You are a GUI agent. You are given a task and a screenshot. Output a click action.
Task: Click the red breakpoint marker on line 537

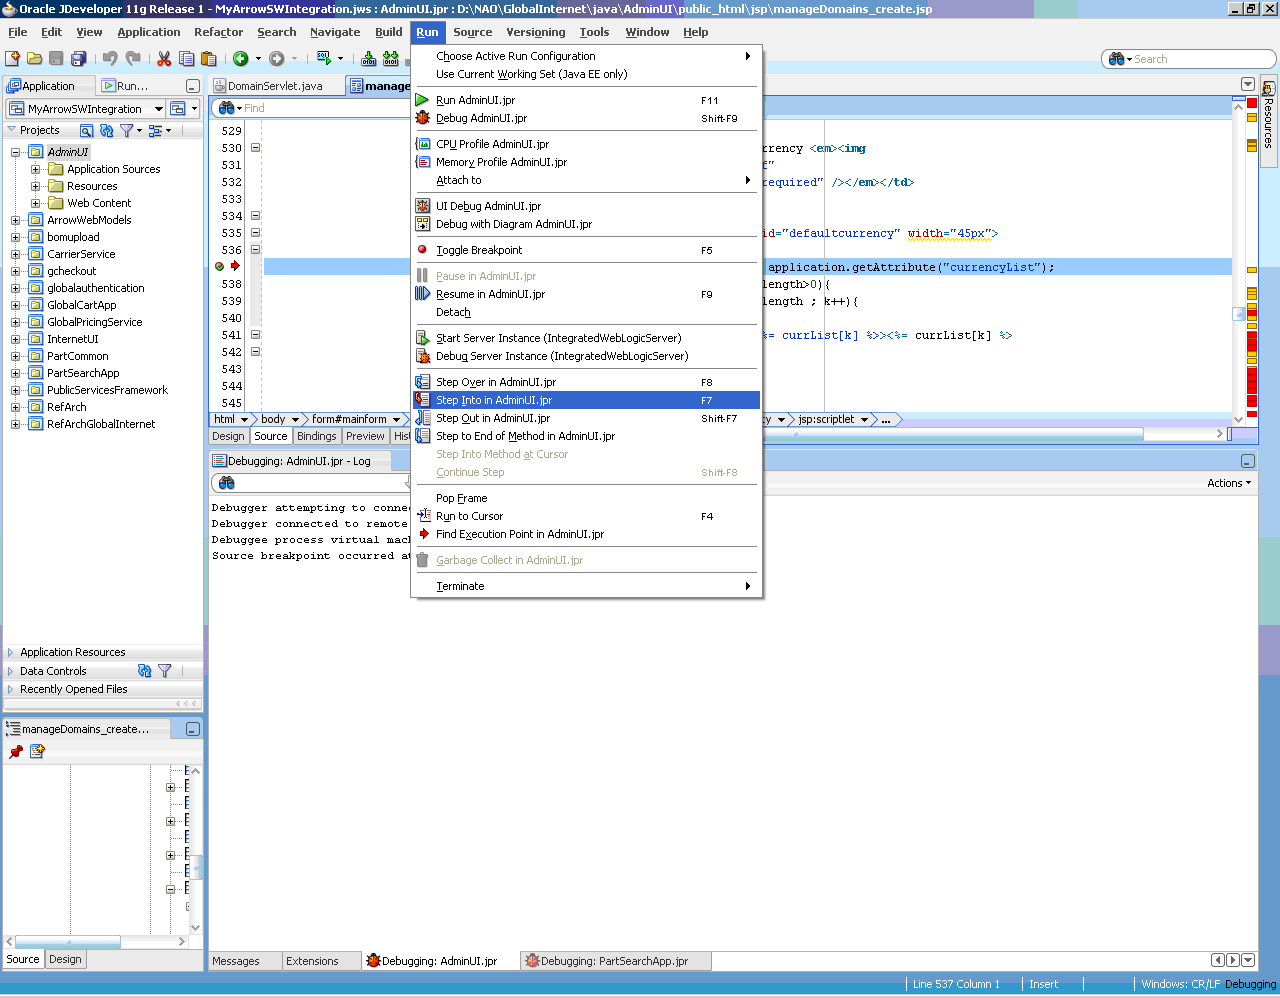click(x=219, y=266)
